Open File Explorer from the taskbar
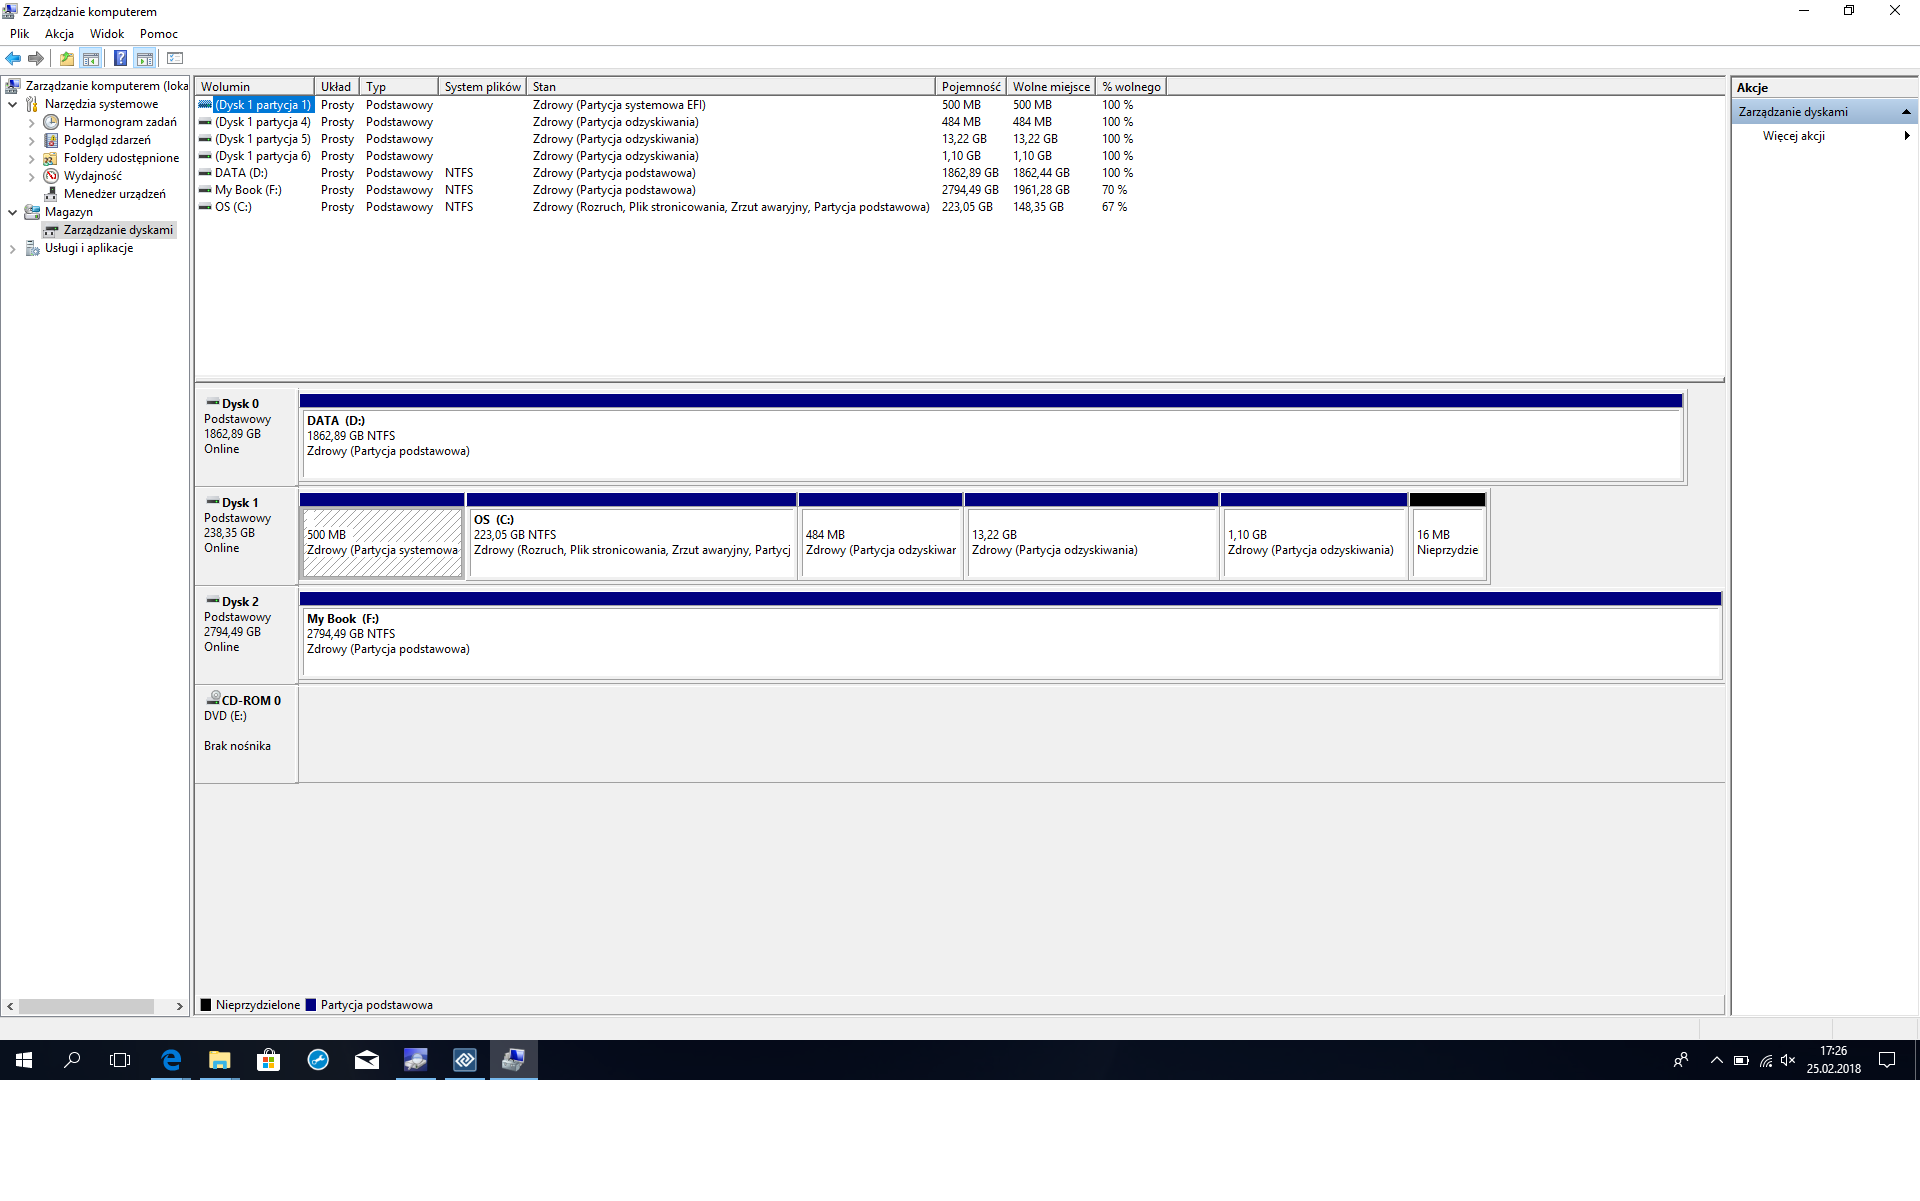This screenshot has width=1920, height=1201. pyautogui.click(x=220, y=1060)
